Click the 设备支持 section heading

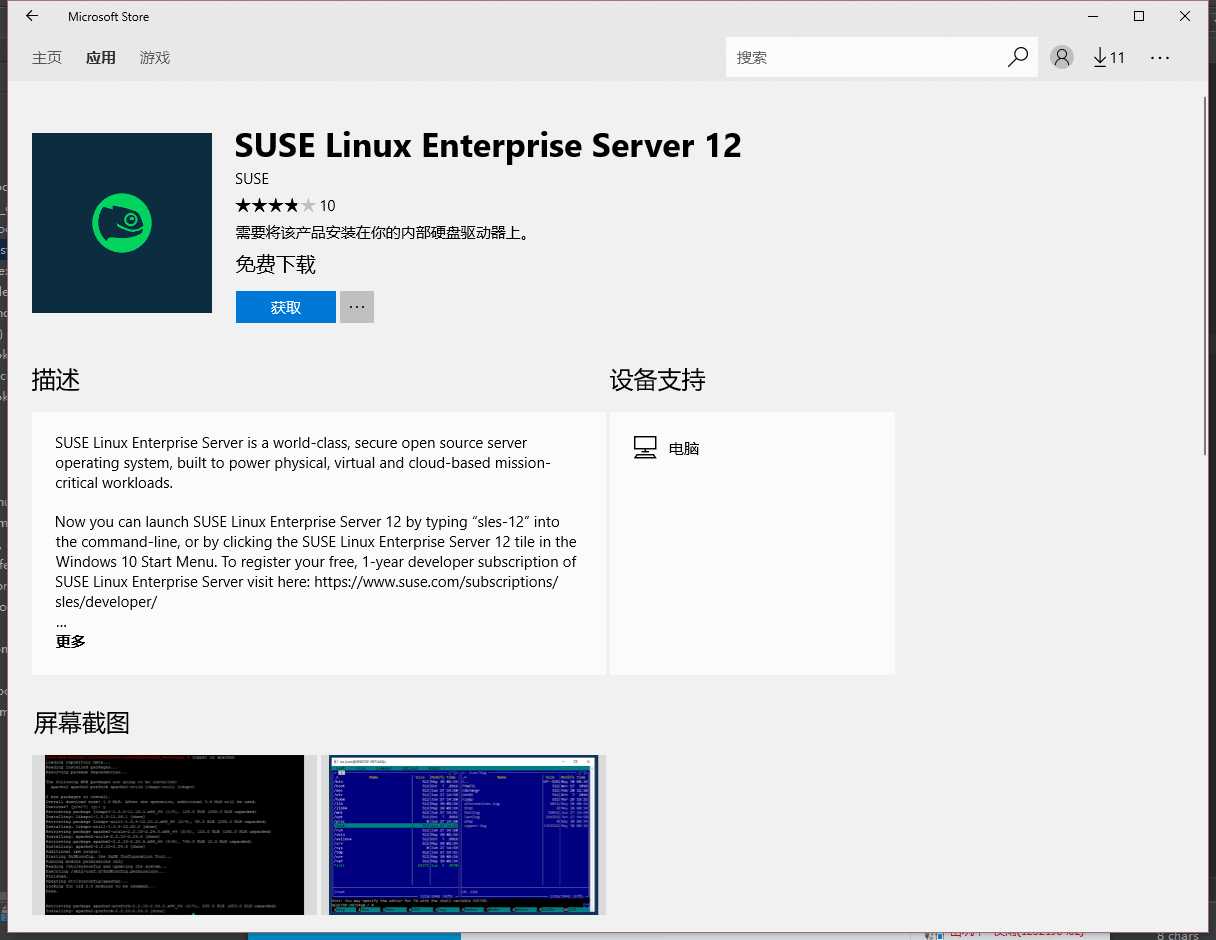[x=658, y=380]
